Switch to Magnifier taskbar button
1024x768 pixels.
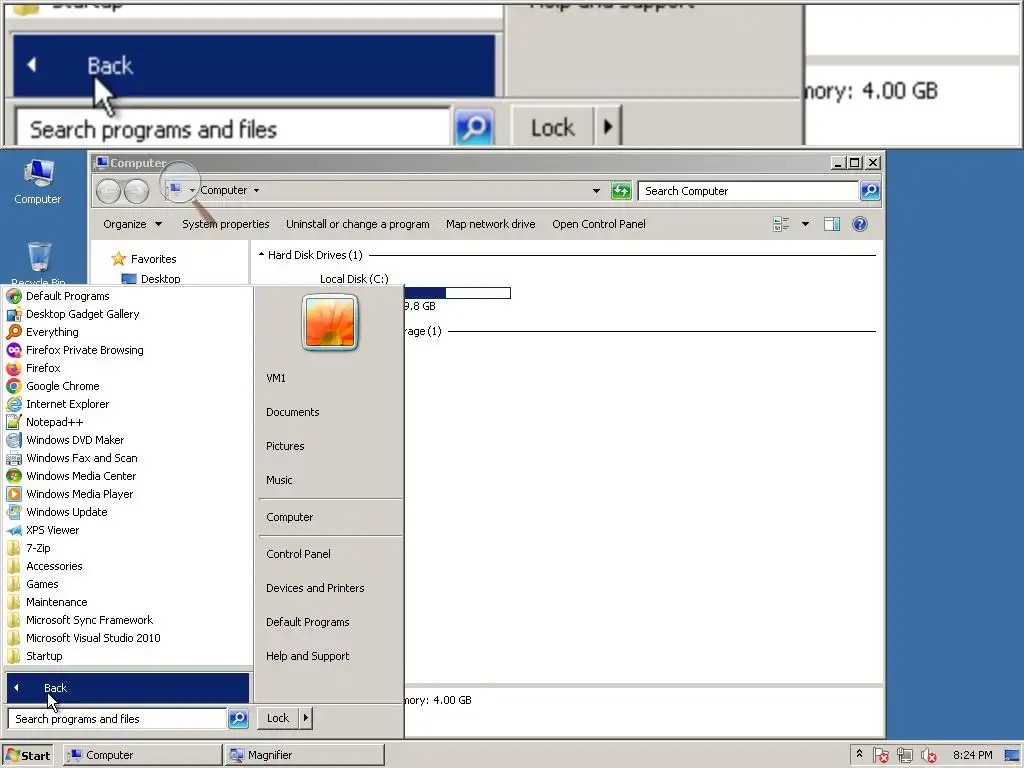[304, 755]
